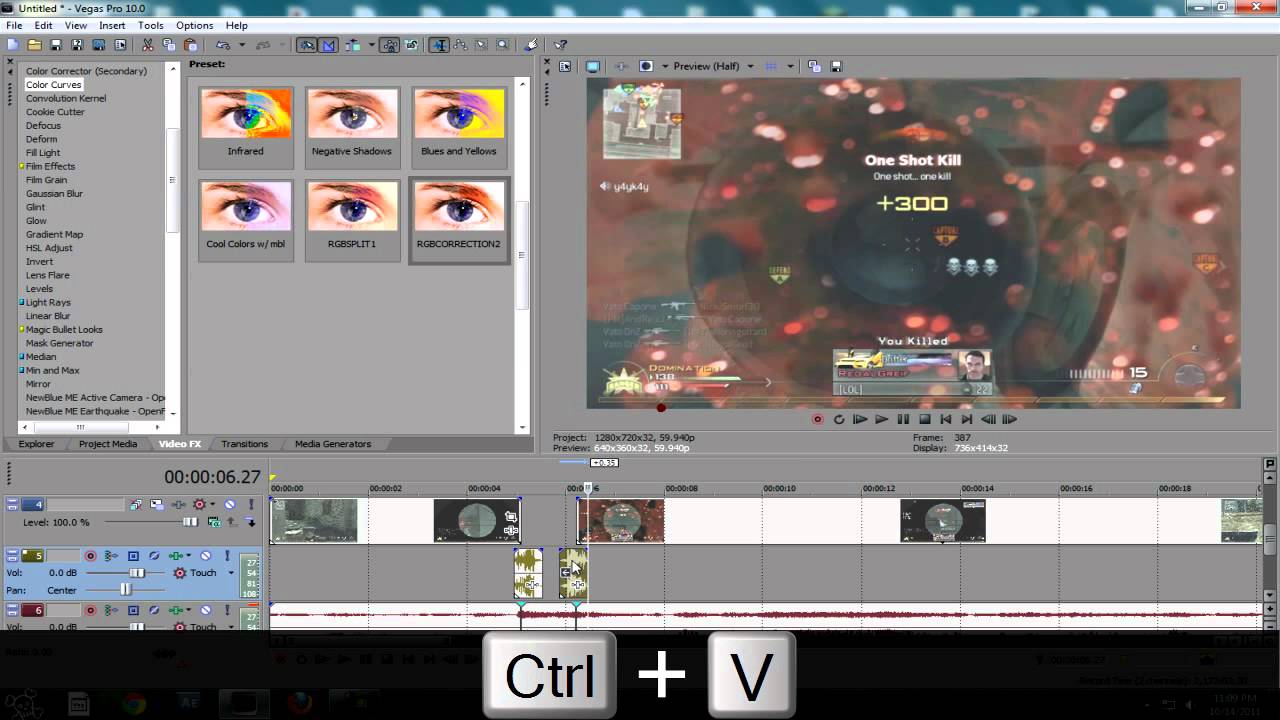Open the Options menu

click(x=194, y=25)
